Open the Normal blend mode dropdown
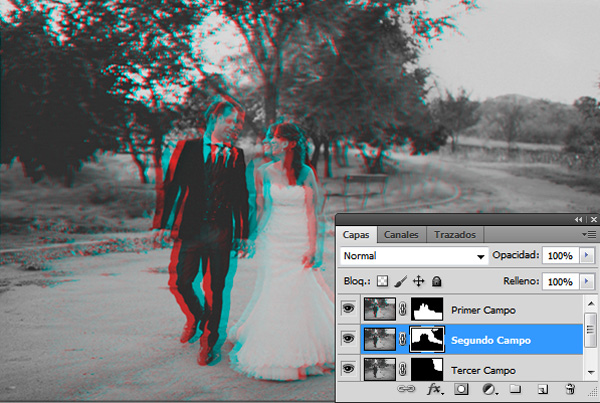Viewport: 600px width, 403px height. (x=414, y=256)
